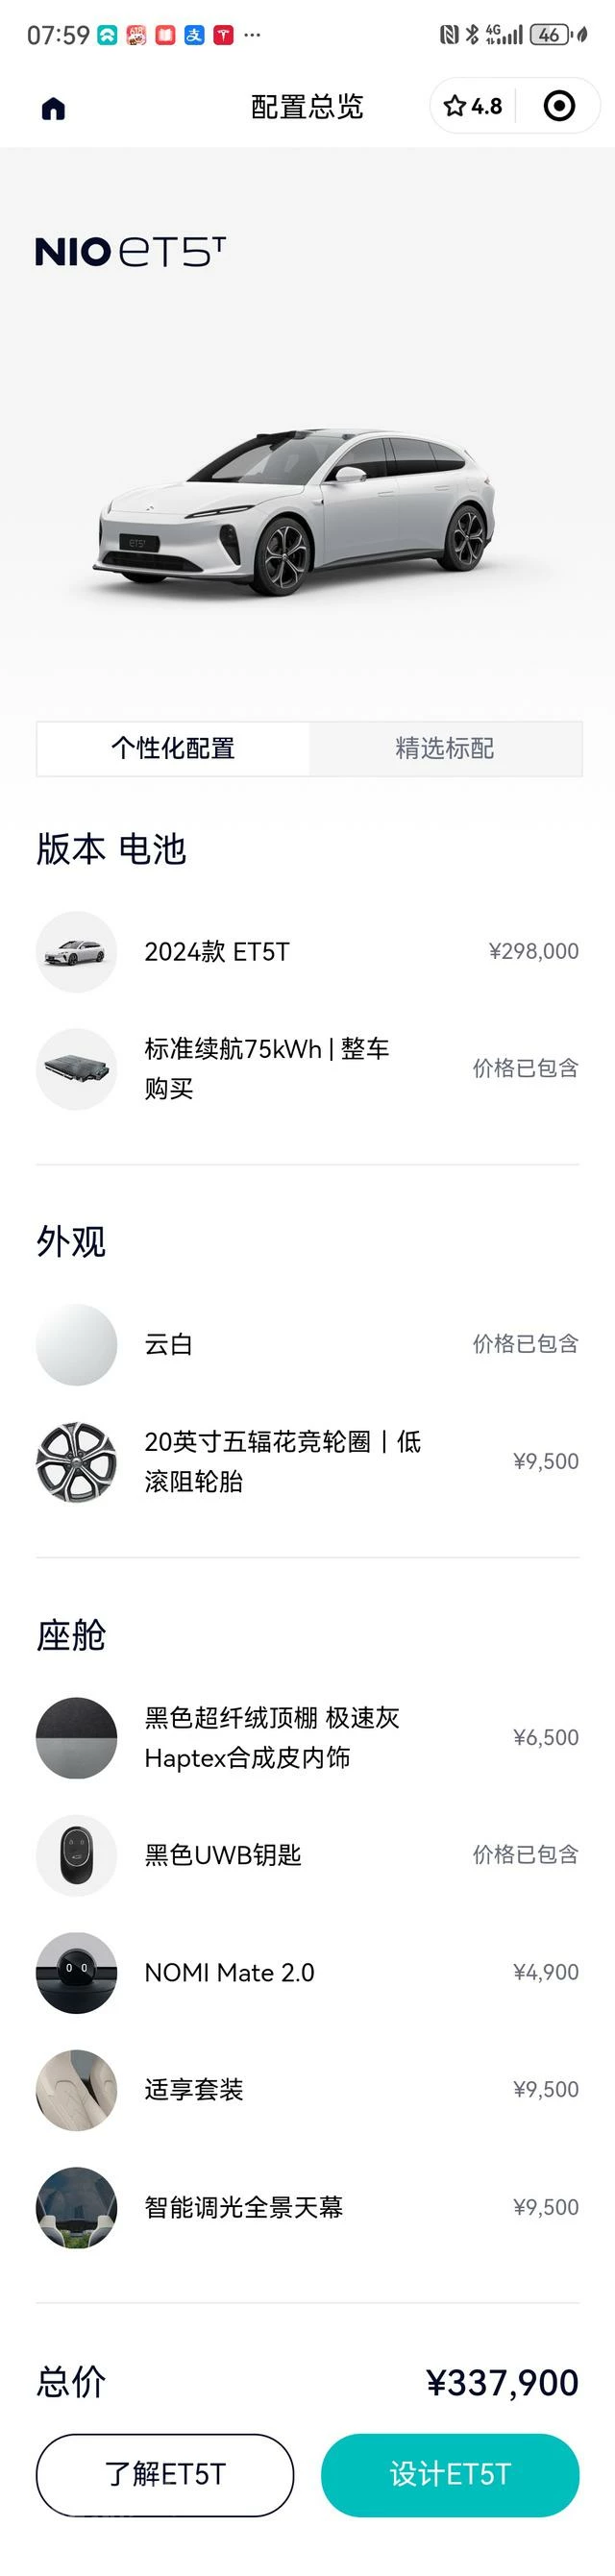Tap the 75kWh battery pack icon
This screenshot has width=615, height=2576.
[77, 1068]
